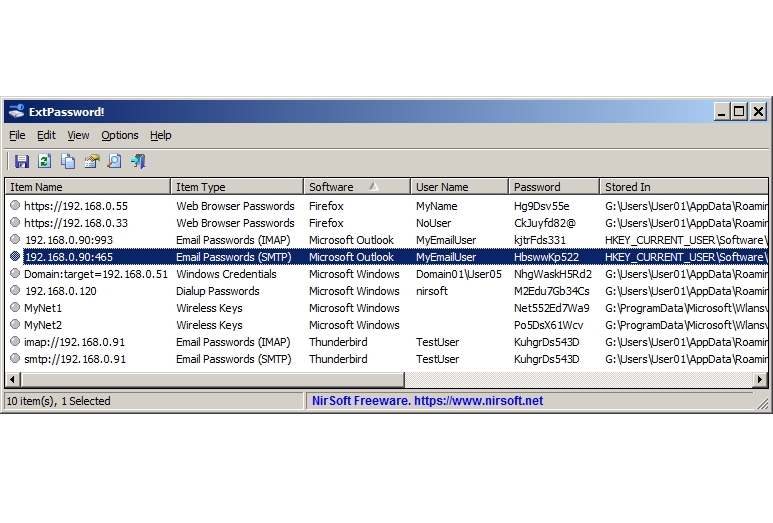Click the password cell HbswwKp522
This screenshot has width=773, height=523.
coord(546,257)
